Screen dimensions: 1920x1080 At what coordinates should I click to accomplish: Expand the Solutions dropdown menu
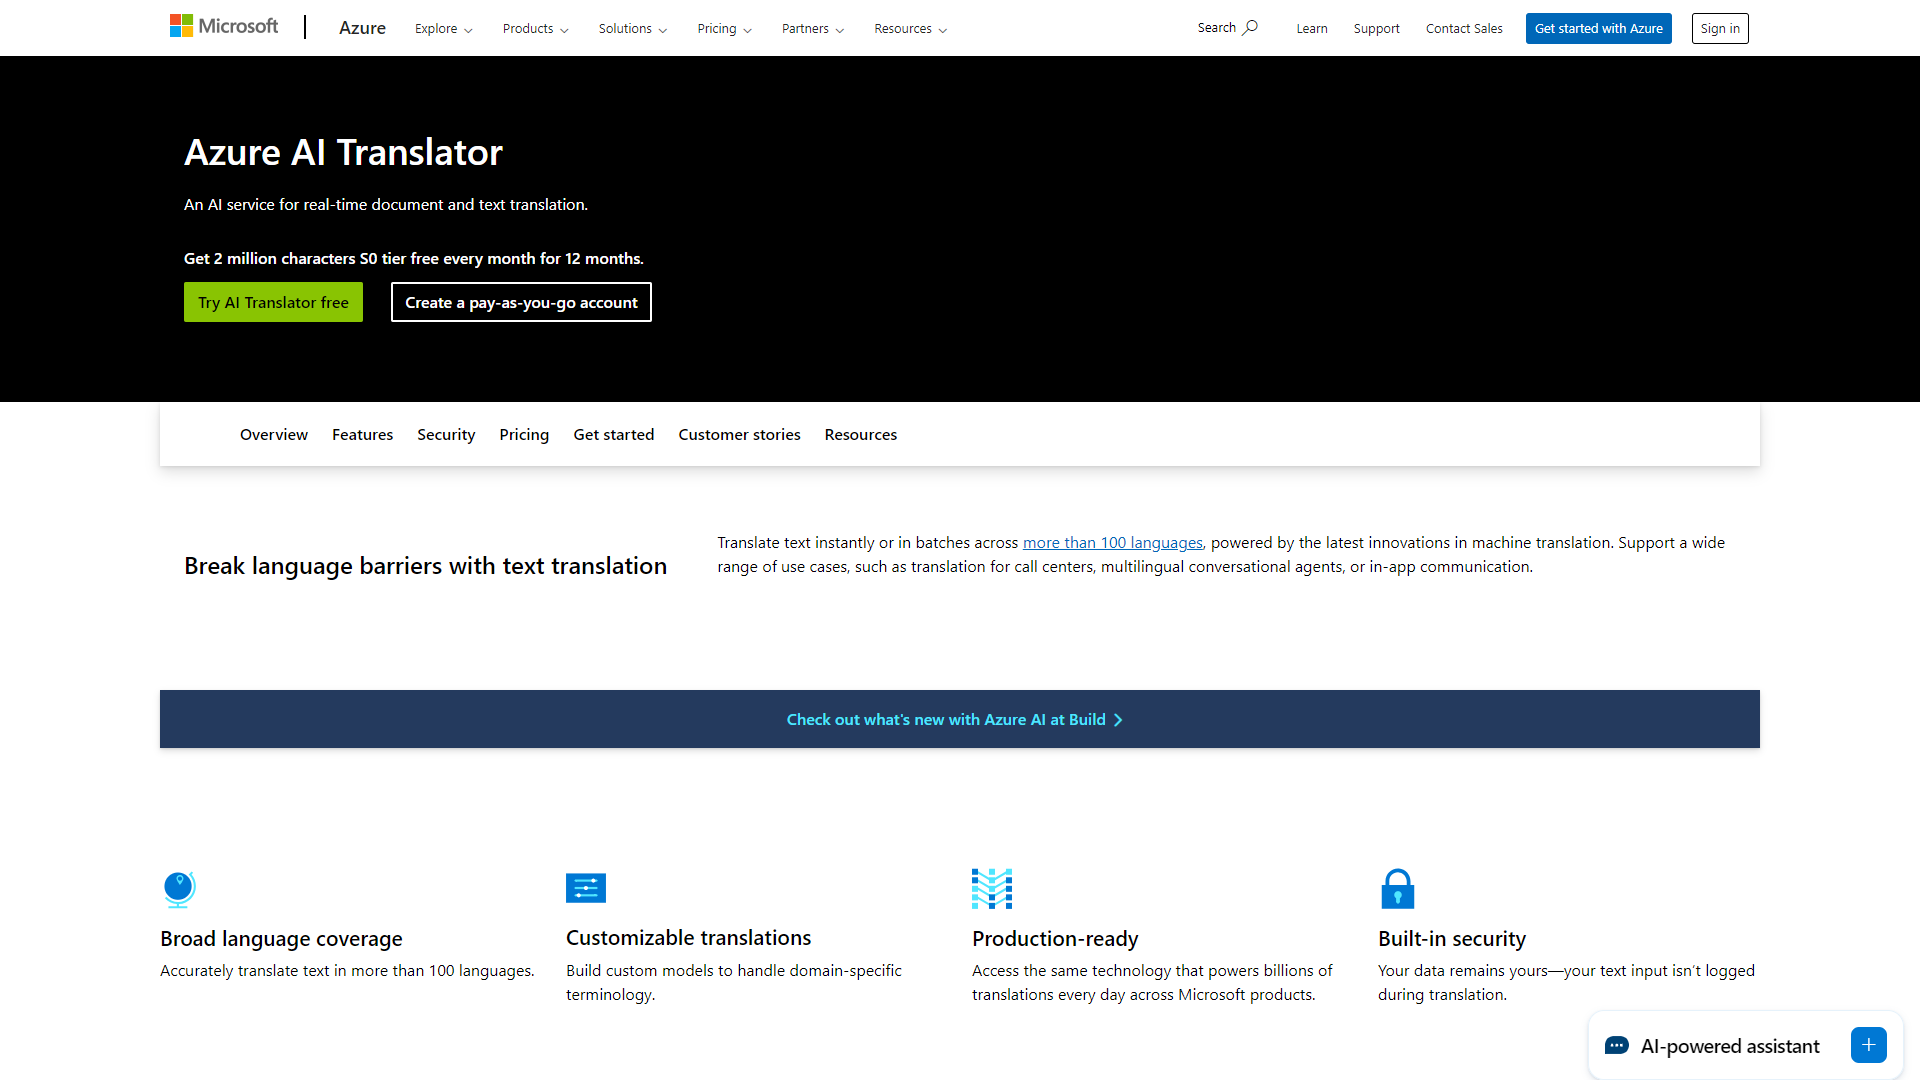632,28
